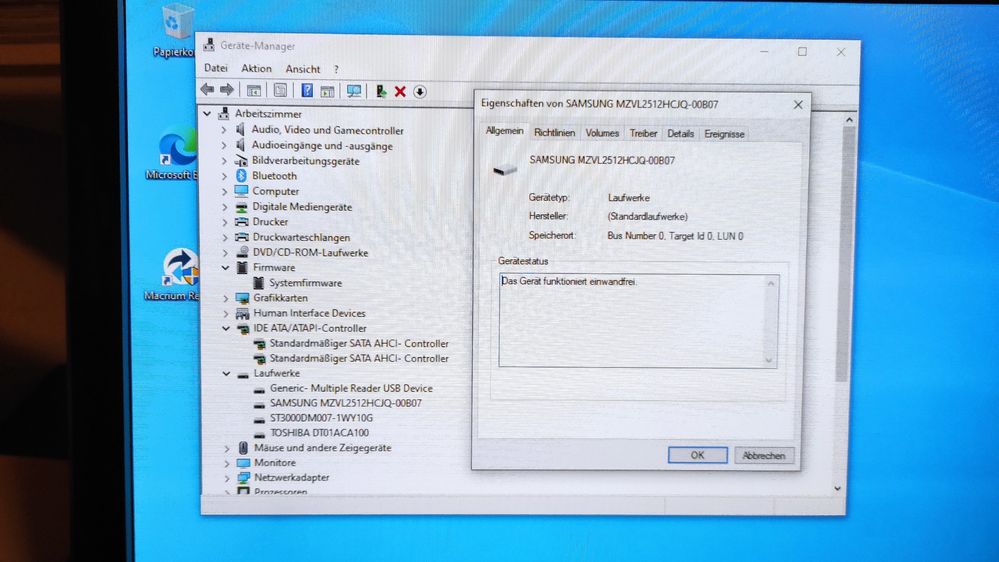
Task: Expand the Bluetooth category
Action: (x=224, y=176)
